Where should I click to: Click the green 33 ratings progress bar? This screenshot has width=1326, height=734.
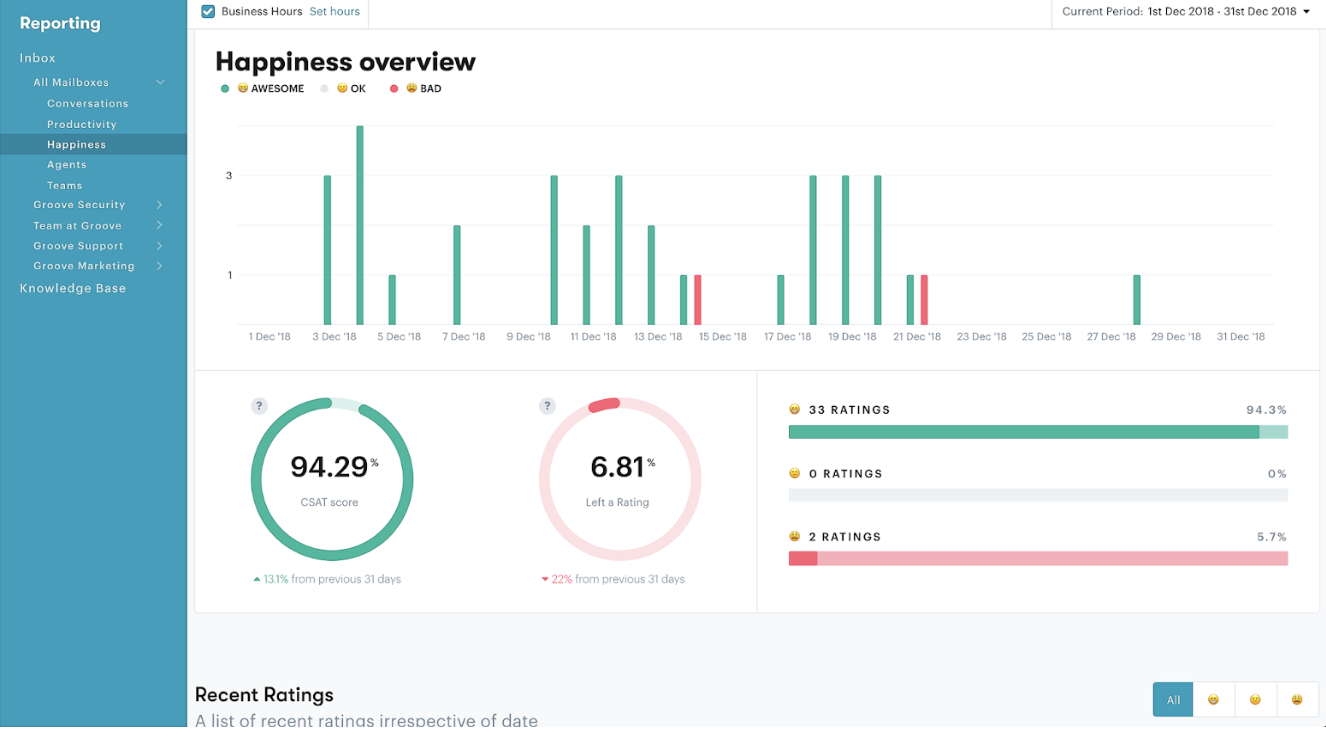point(1038,432)
